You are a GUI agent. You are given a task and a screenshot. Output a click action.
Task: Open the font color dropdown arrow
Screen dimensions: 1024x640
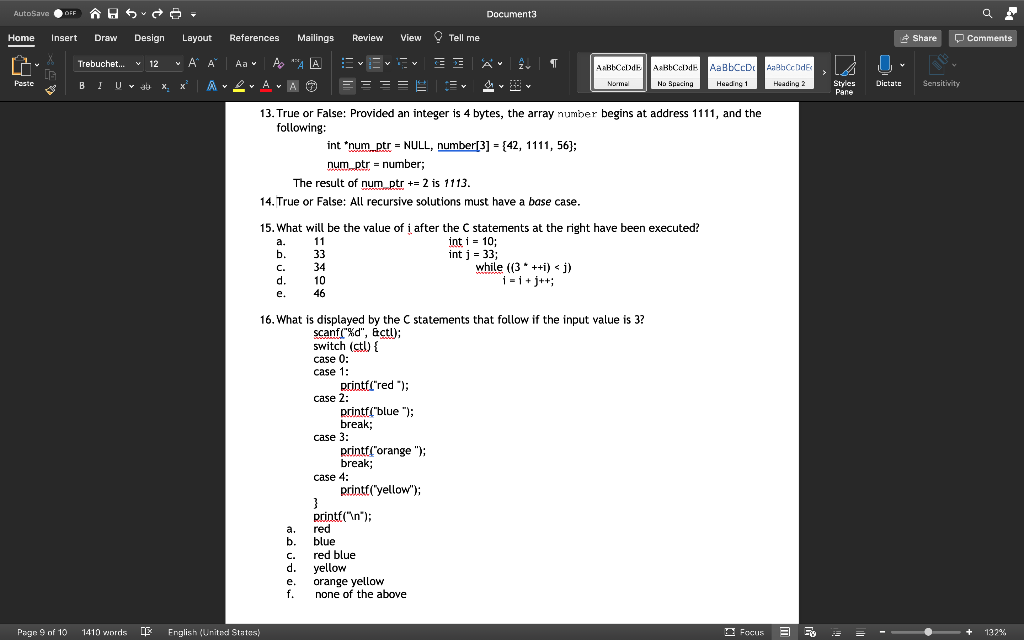coord(278,85)
